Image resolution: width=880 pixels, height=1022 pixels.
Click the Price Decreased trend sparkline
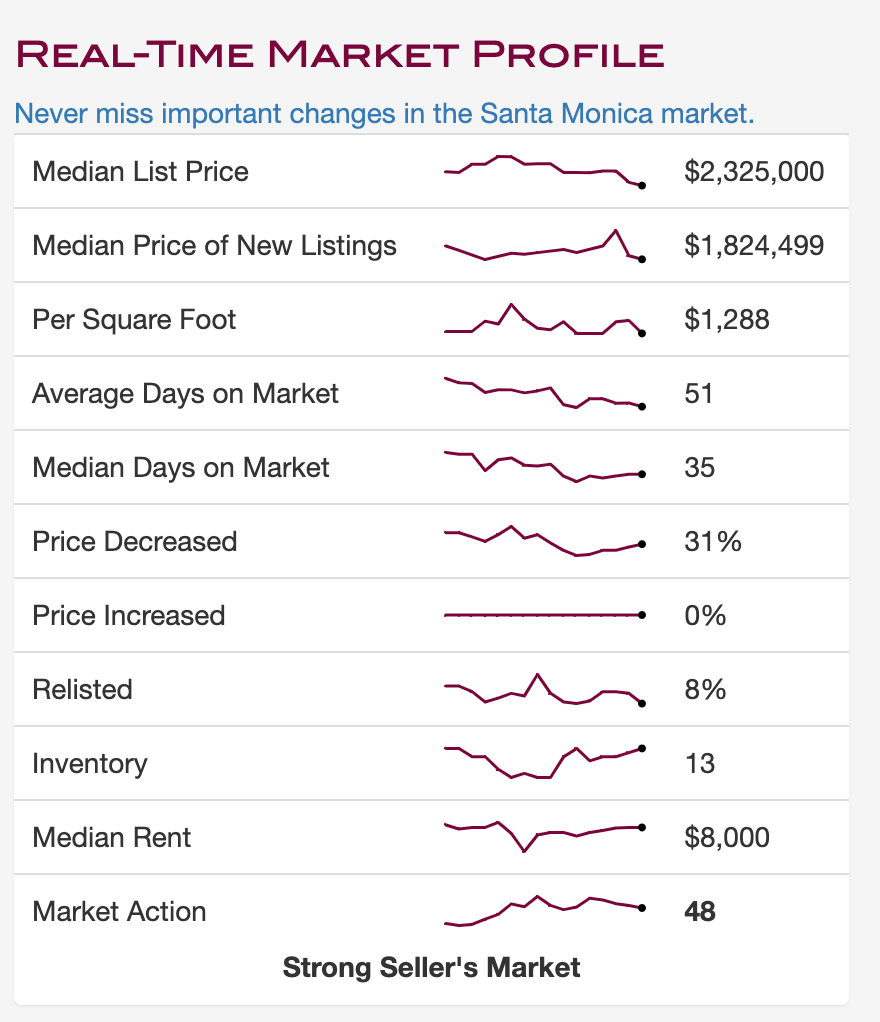pyautogui.click(x=543, y=541)
